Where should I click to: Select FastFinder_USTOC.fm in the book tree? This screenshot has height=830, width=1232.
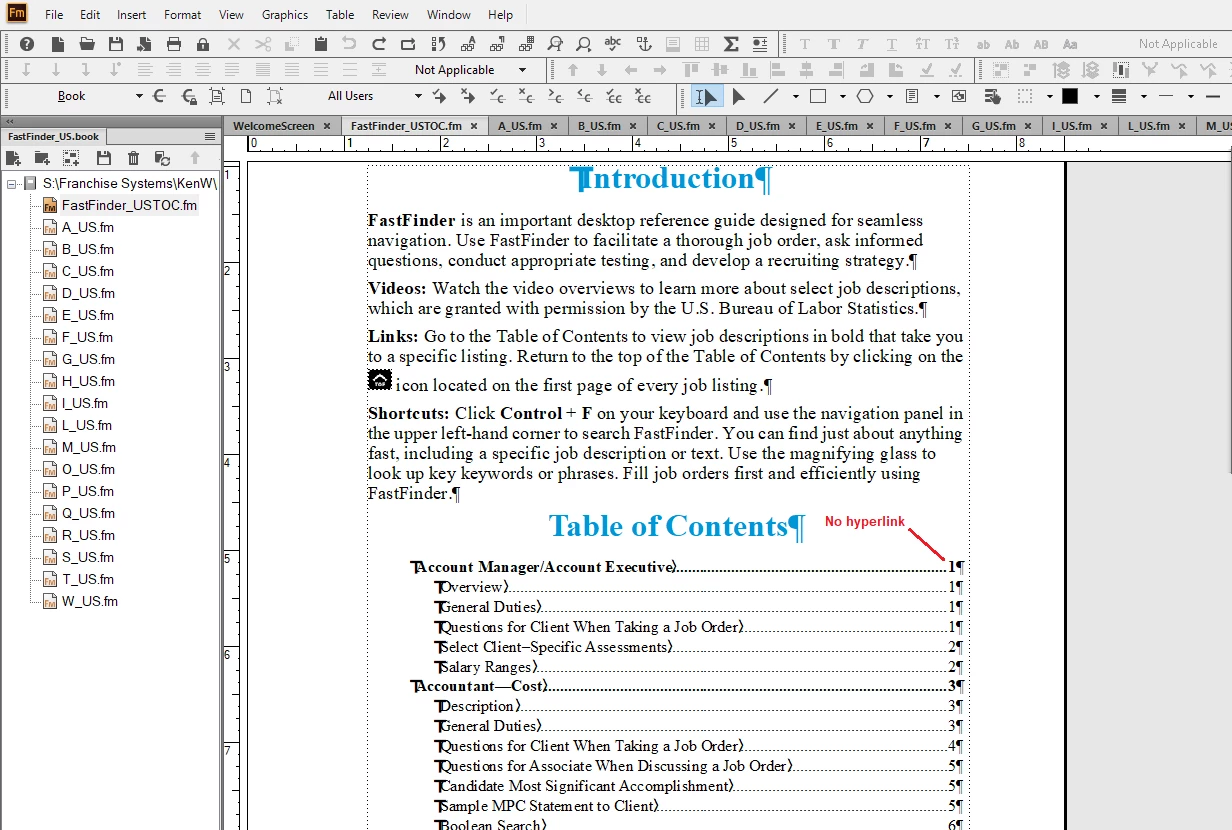(129, 205)
